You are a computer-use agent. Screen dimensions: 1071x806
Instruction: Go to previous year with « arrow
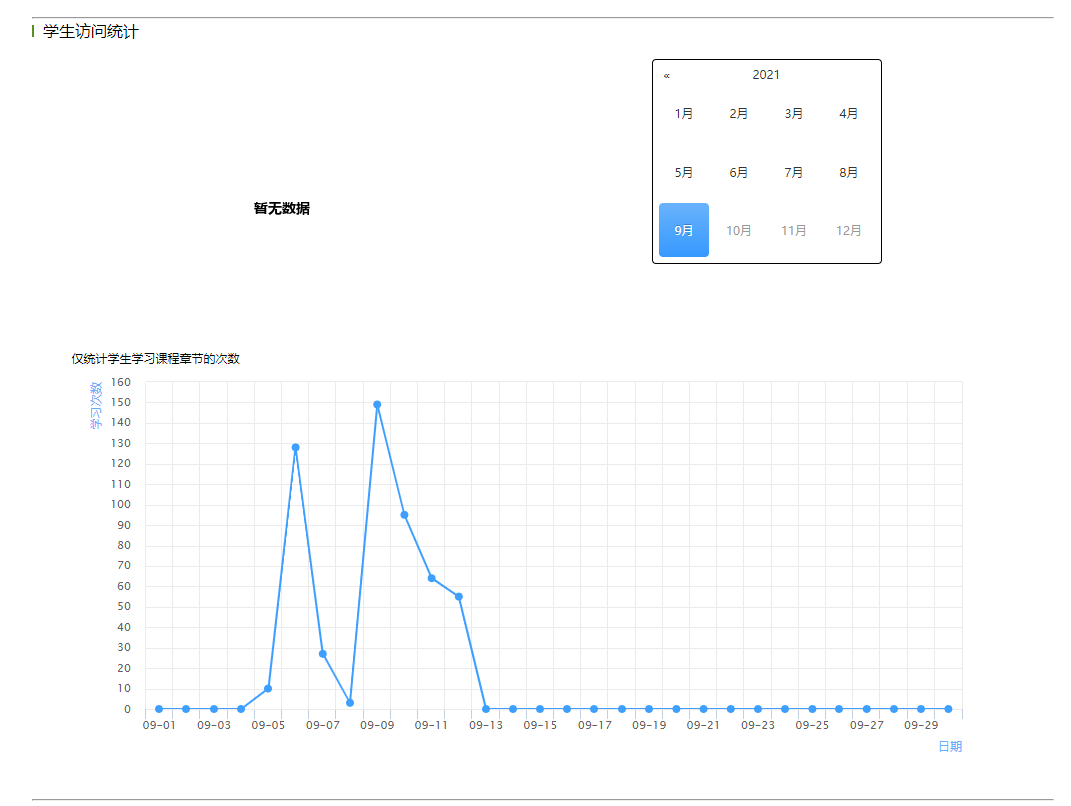point(667,76)
